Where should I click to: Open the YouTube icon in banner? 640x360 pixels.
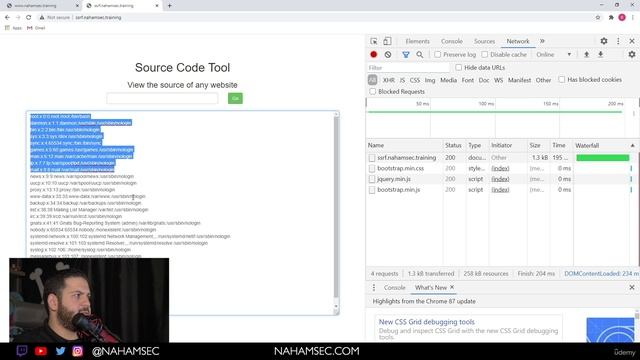pos(41,351)
